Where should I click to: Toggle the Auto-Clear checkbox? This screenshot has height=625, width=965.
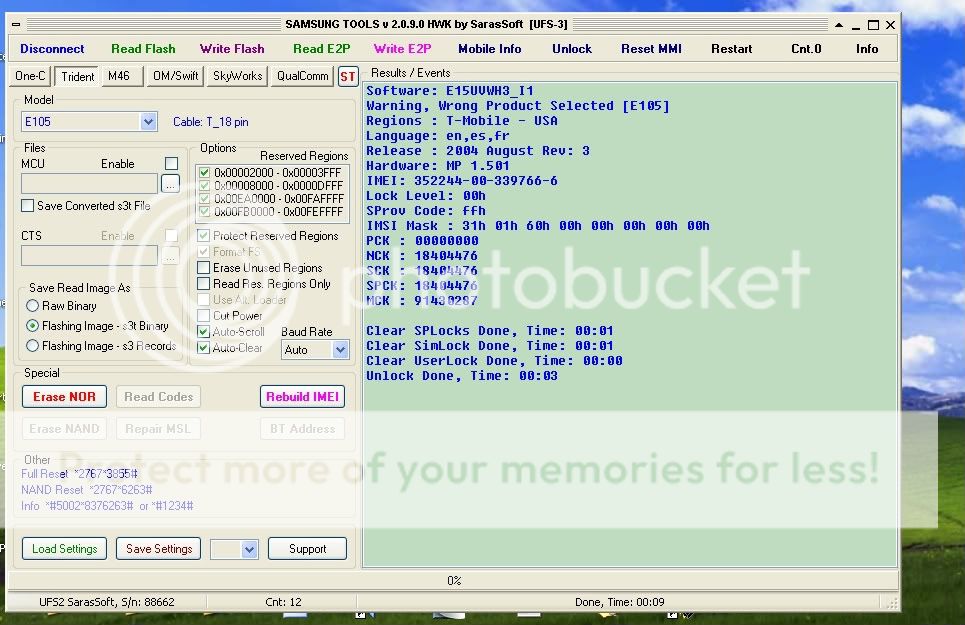click(203, 348)
